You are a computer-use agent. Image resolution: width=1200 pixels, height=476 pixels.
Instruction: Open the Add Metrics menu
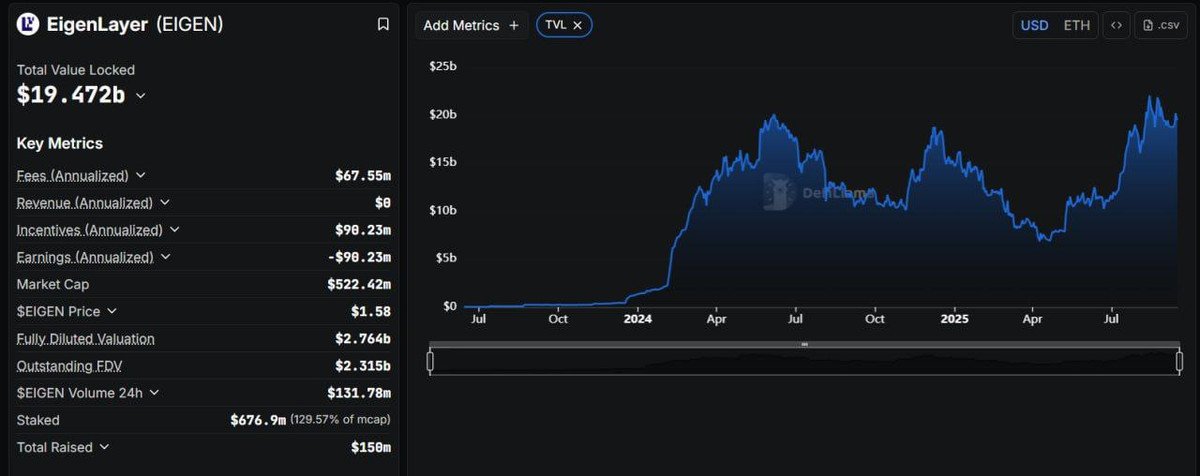(471, 25)
